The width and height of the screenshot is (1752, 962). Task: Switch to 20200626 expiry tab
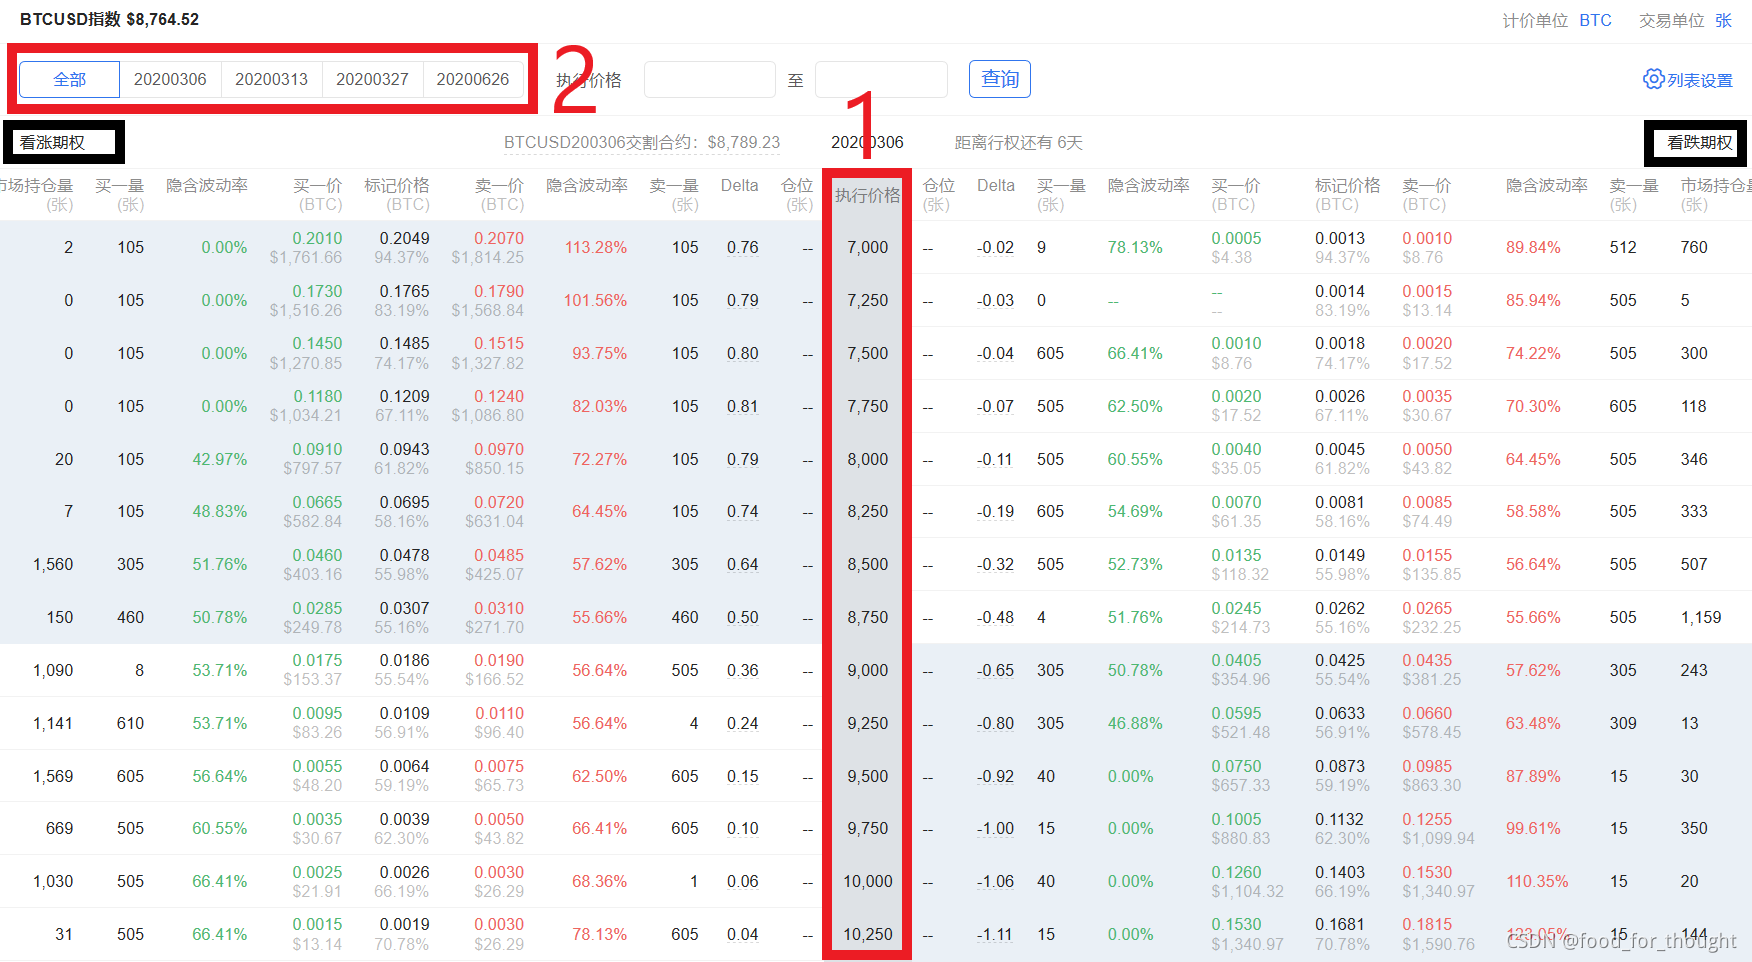(473, 79)
